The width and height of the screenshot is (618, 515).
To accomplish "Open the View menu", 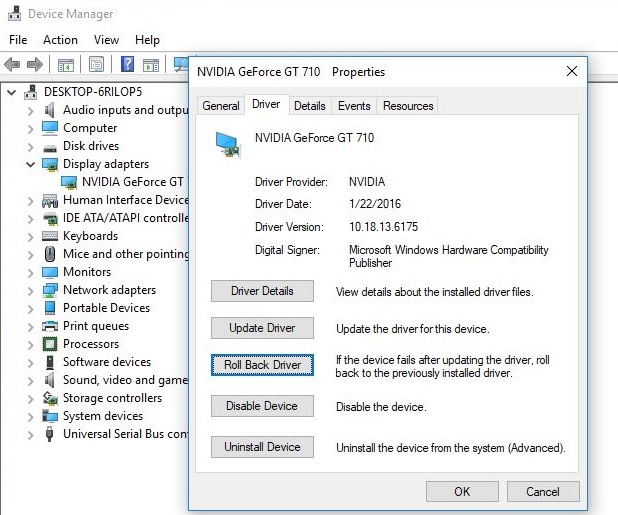I will pos(106,40).
